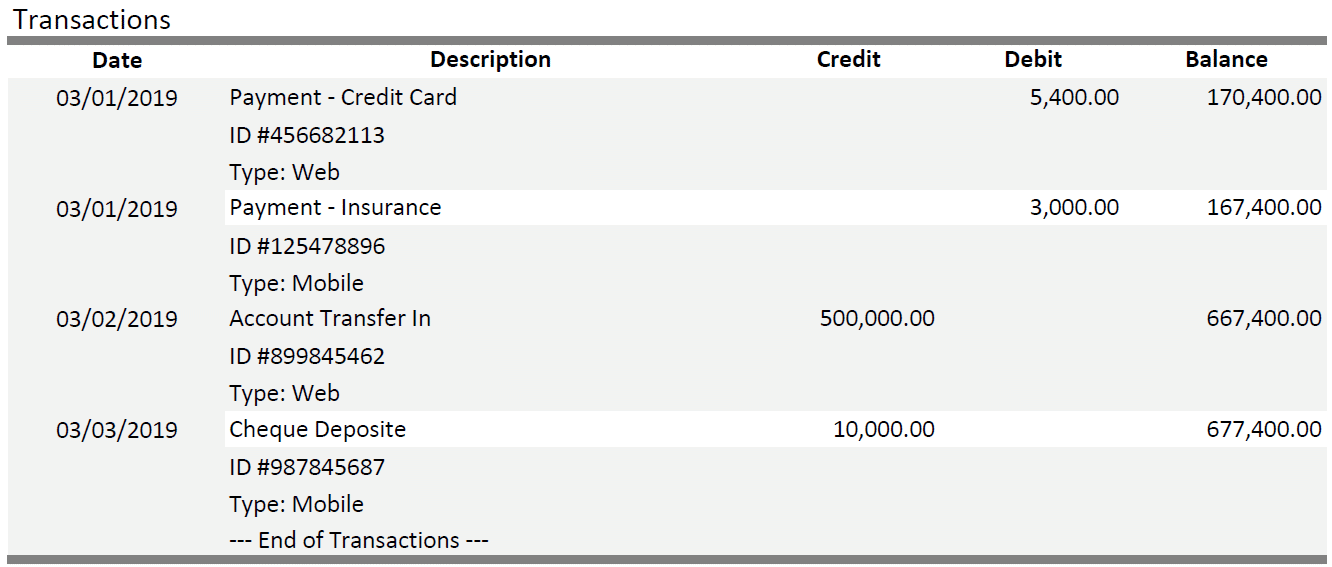
Task: Select the Payment - Credit Card description
Action: click(x=343, y=98)
